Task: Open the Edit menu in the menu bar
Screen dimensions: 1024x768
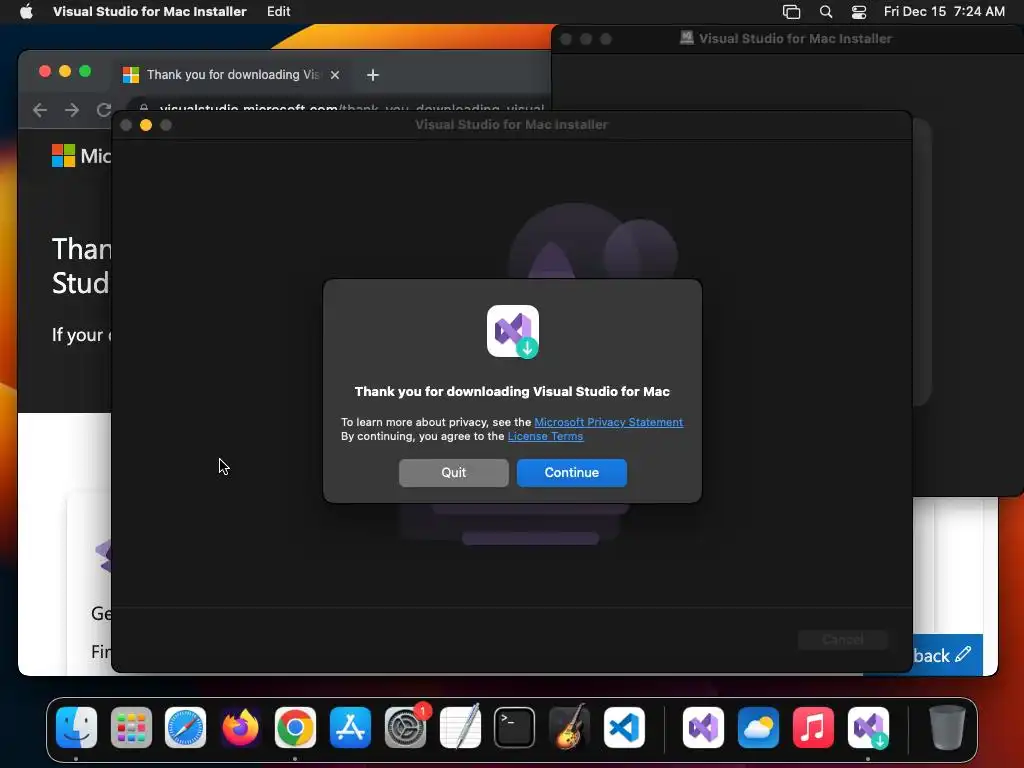Action: pyautogui.click(x=278, y=12)
